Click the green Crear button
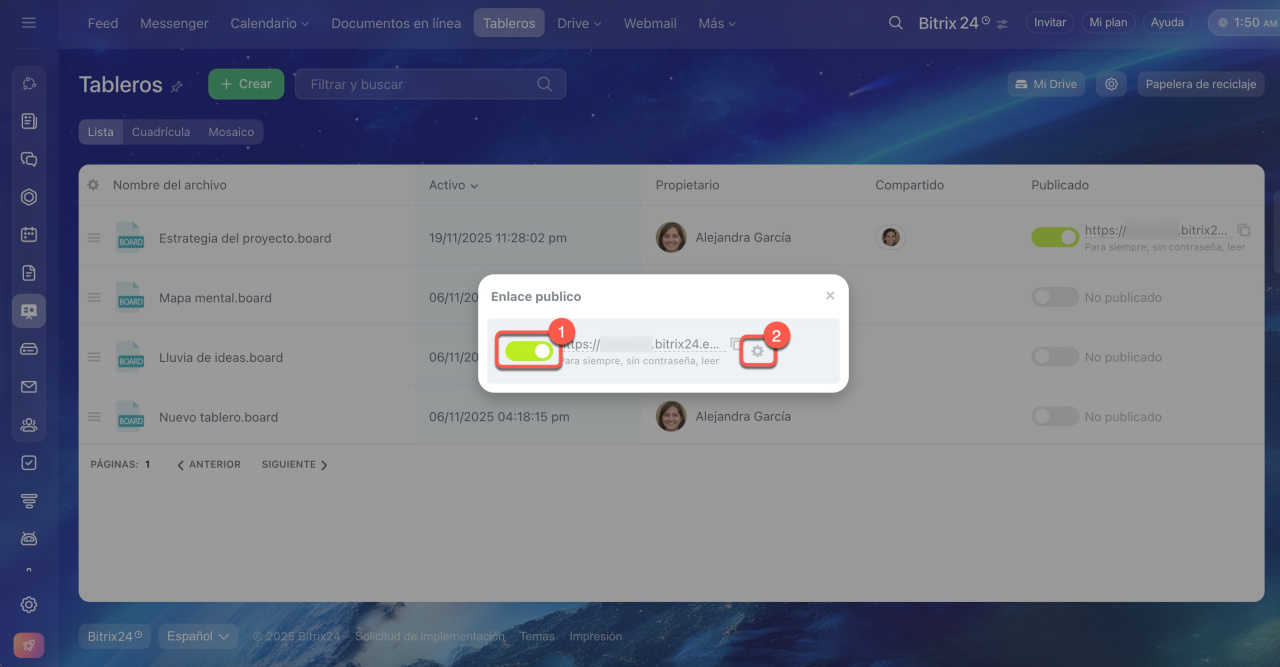The width and height of the screenshot is (1280, 667). point(246,84)
